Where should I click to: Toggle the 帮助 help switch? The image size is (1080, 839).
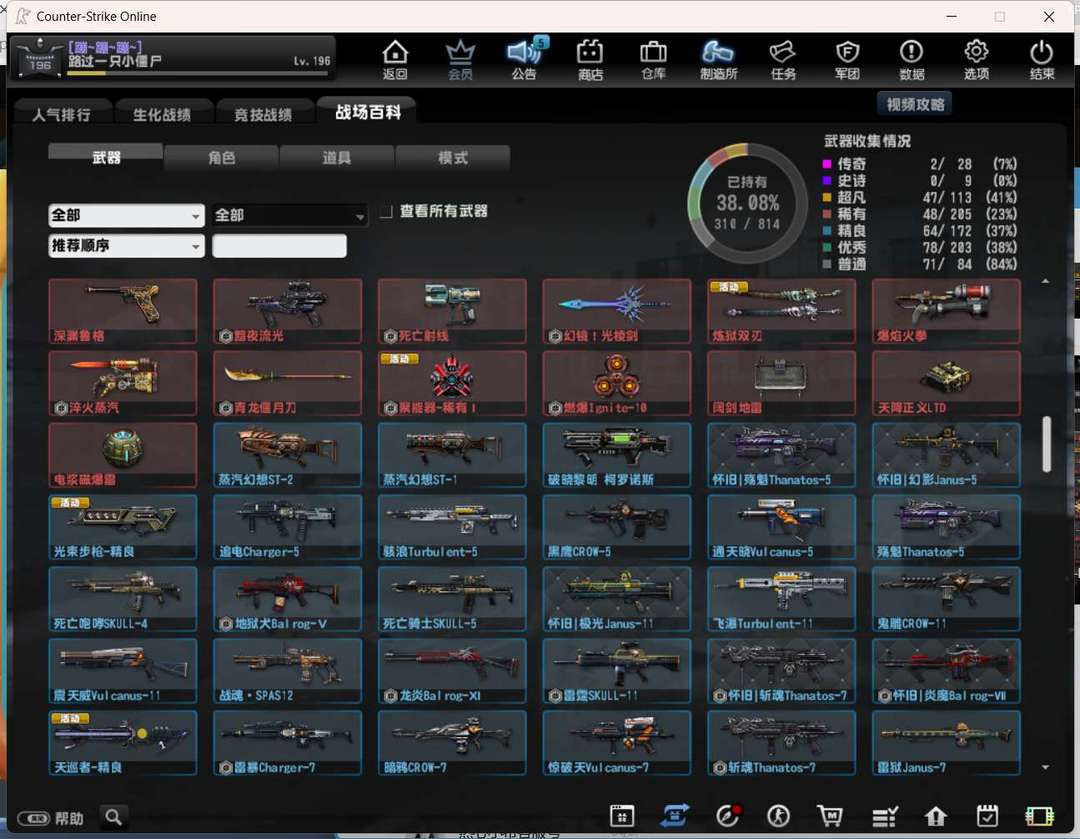pos(33,818)
